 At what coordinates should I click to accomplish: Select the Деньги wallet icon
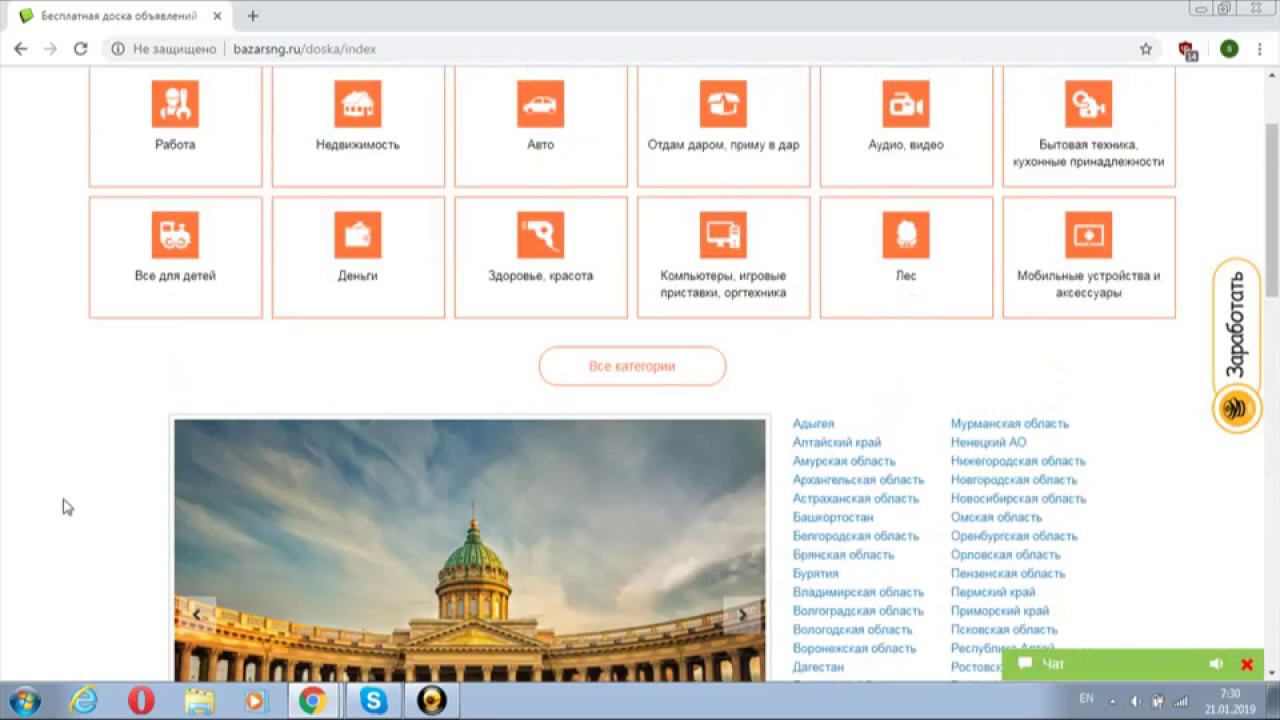point(358,235)
